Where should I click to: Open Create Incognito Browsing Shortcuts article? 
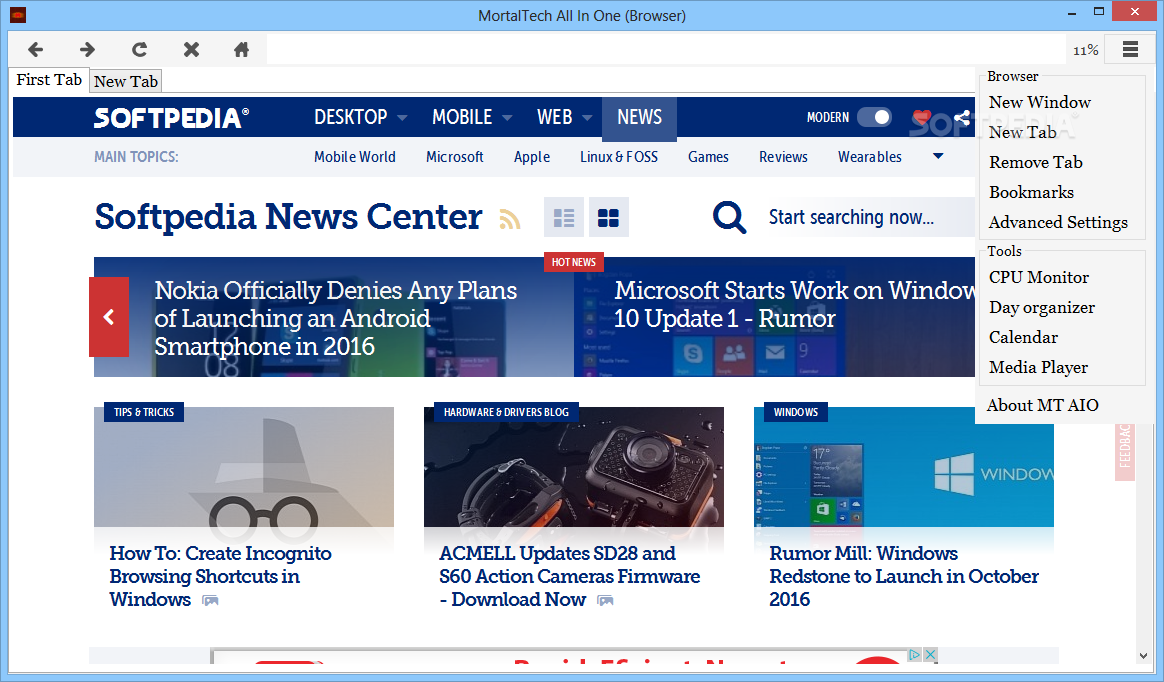point(220,576)
